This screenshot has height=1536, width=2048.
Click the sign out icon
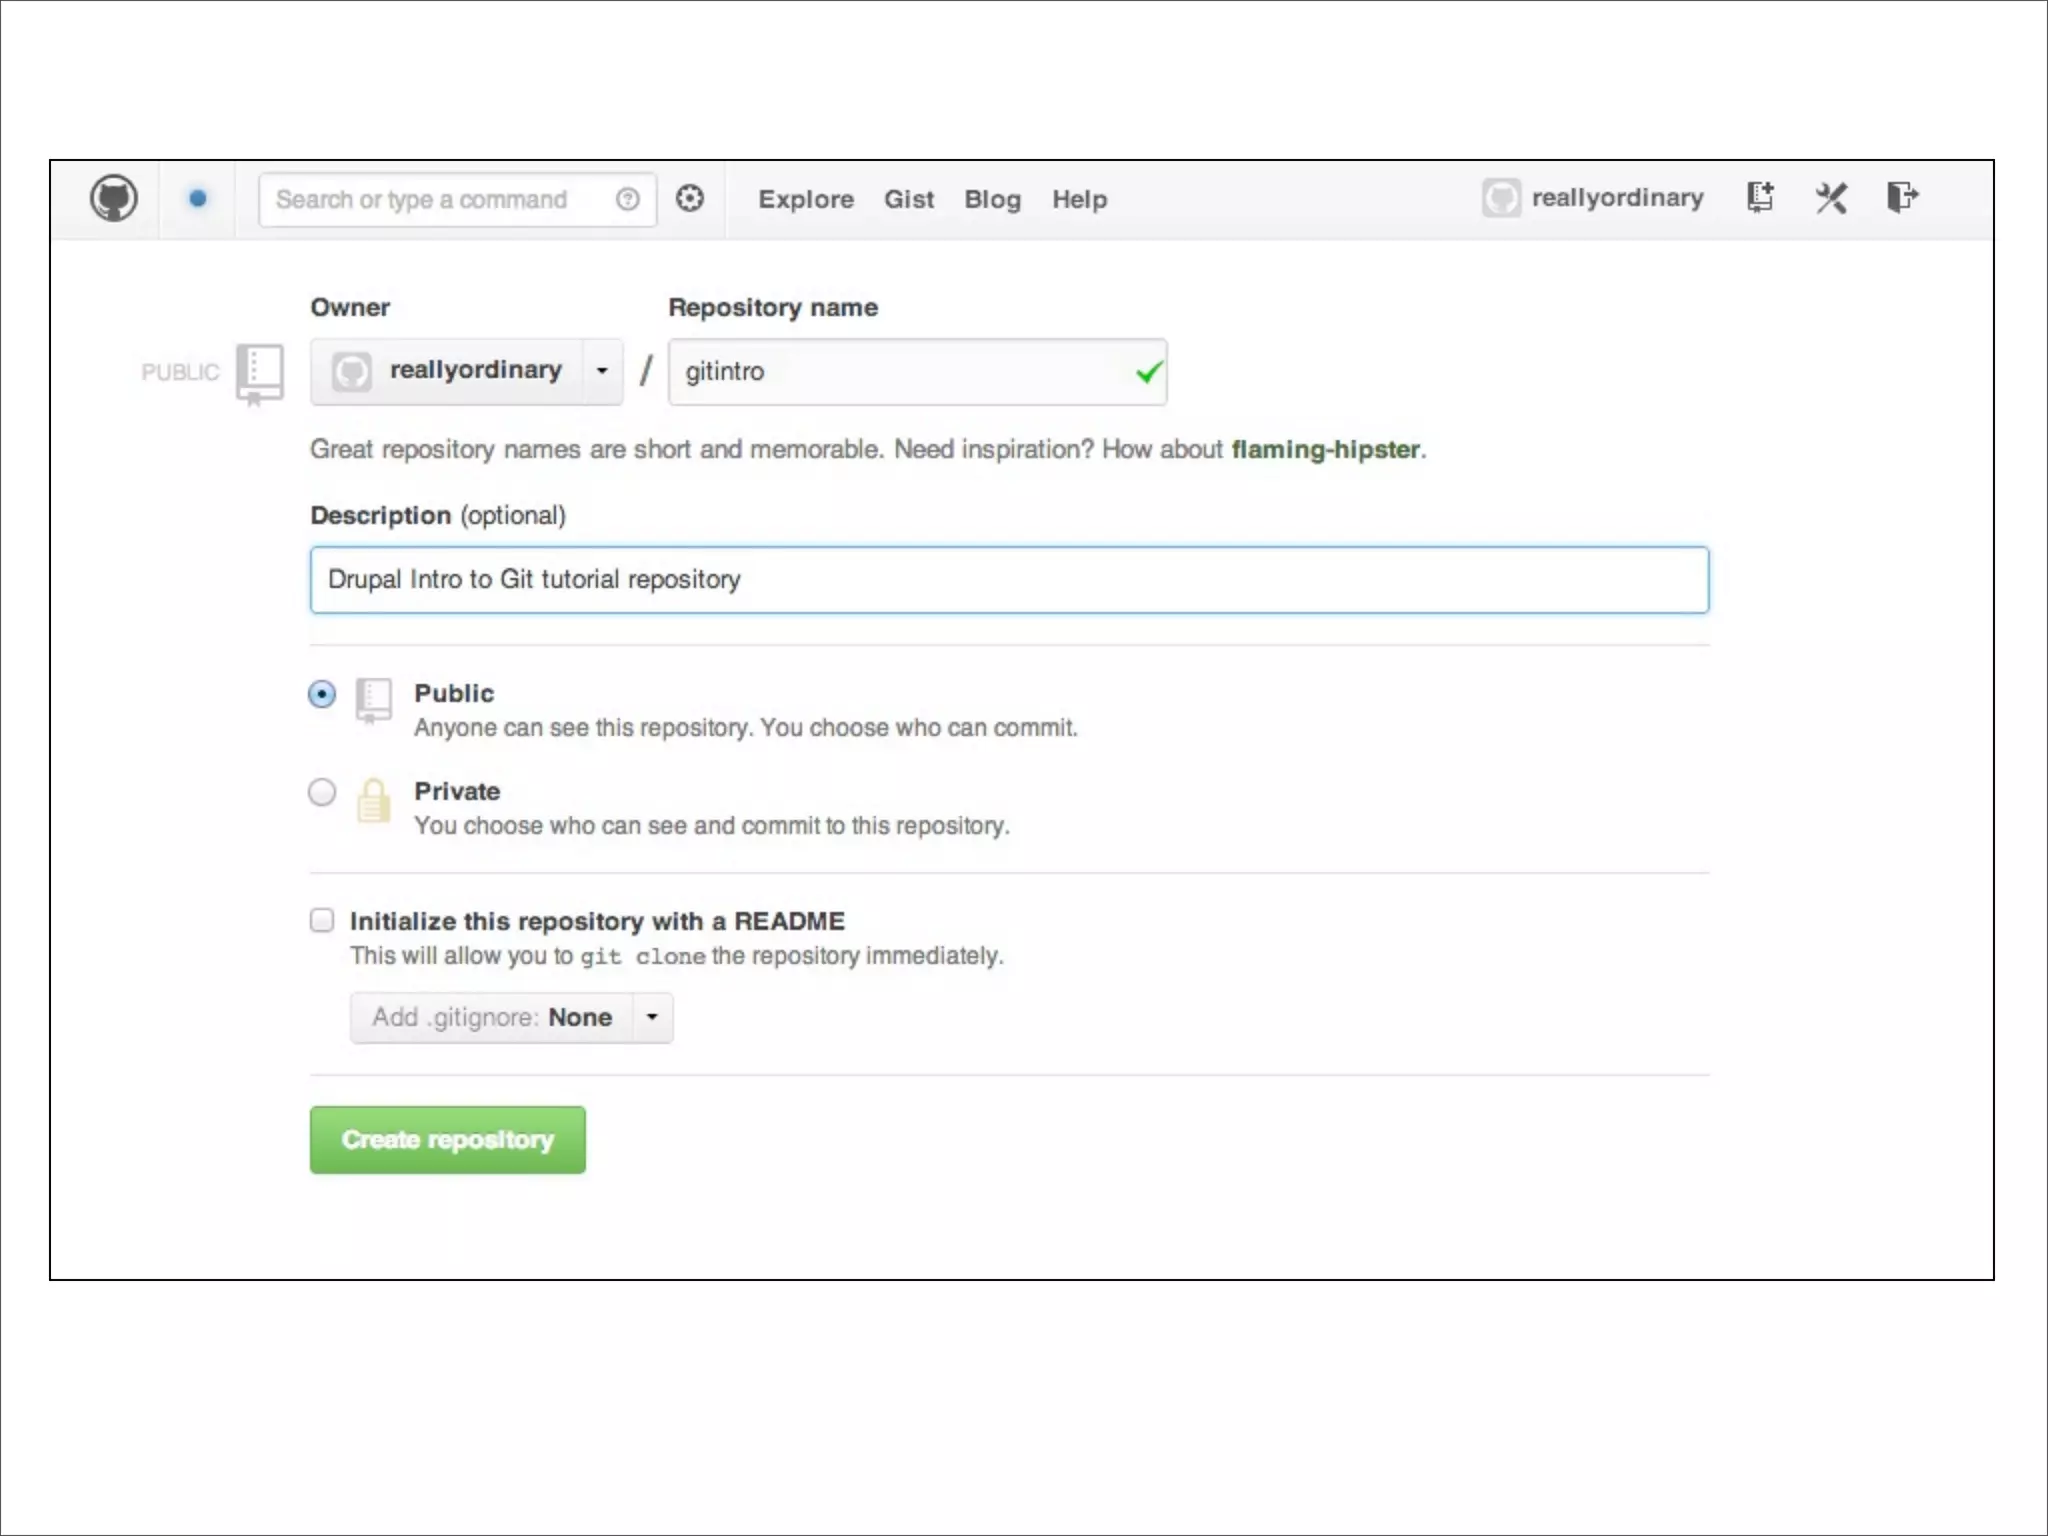tap(1901, 196)
